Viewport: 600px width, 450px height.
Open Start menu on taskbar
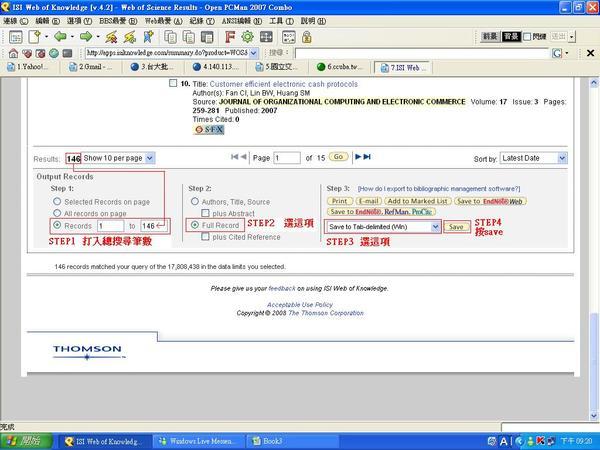26,442
